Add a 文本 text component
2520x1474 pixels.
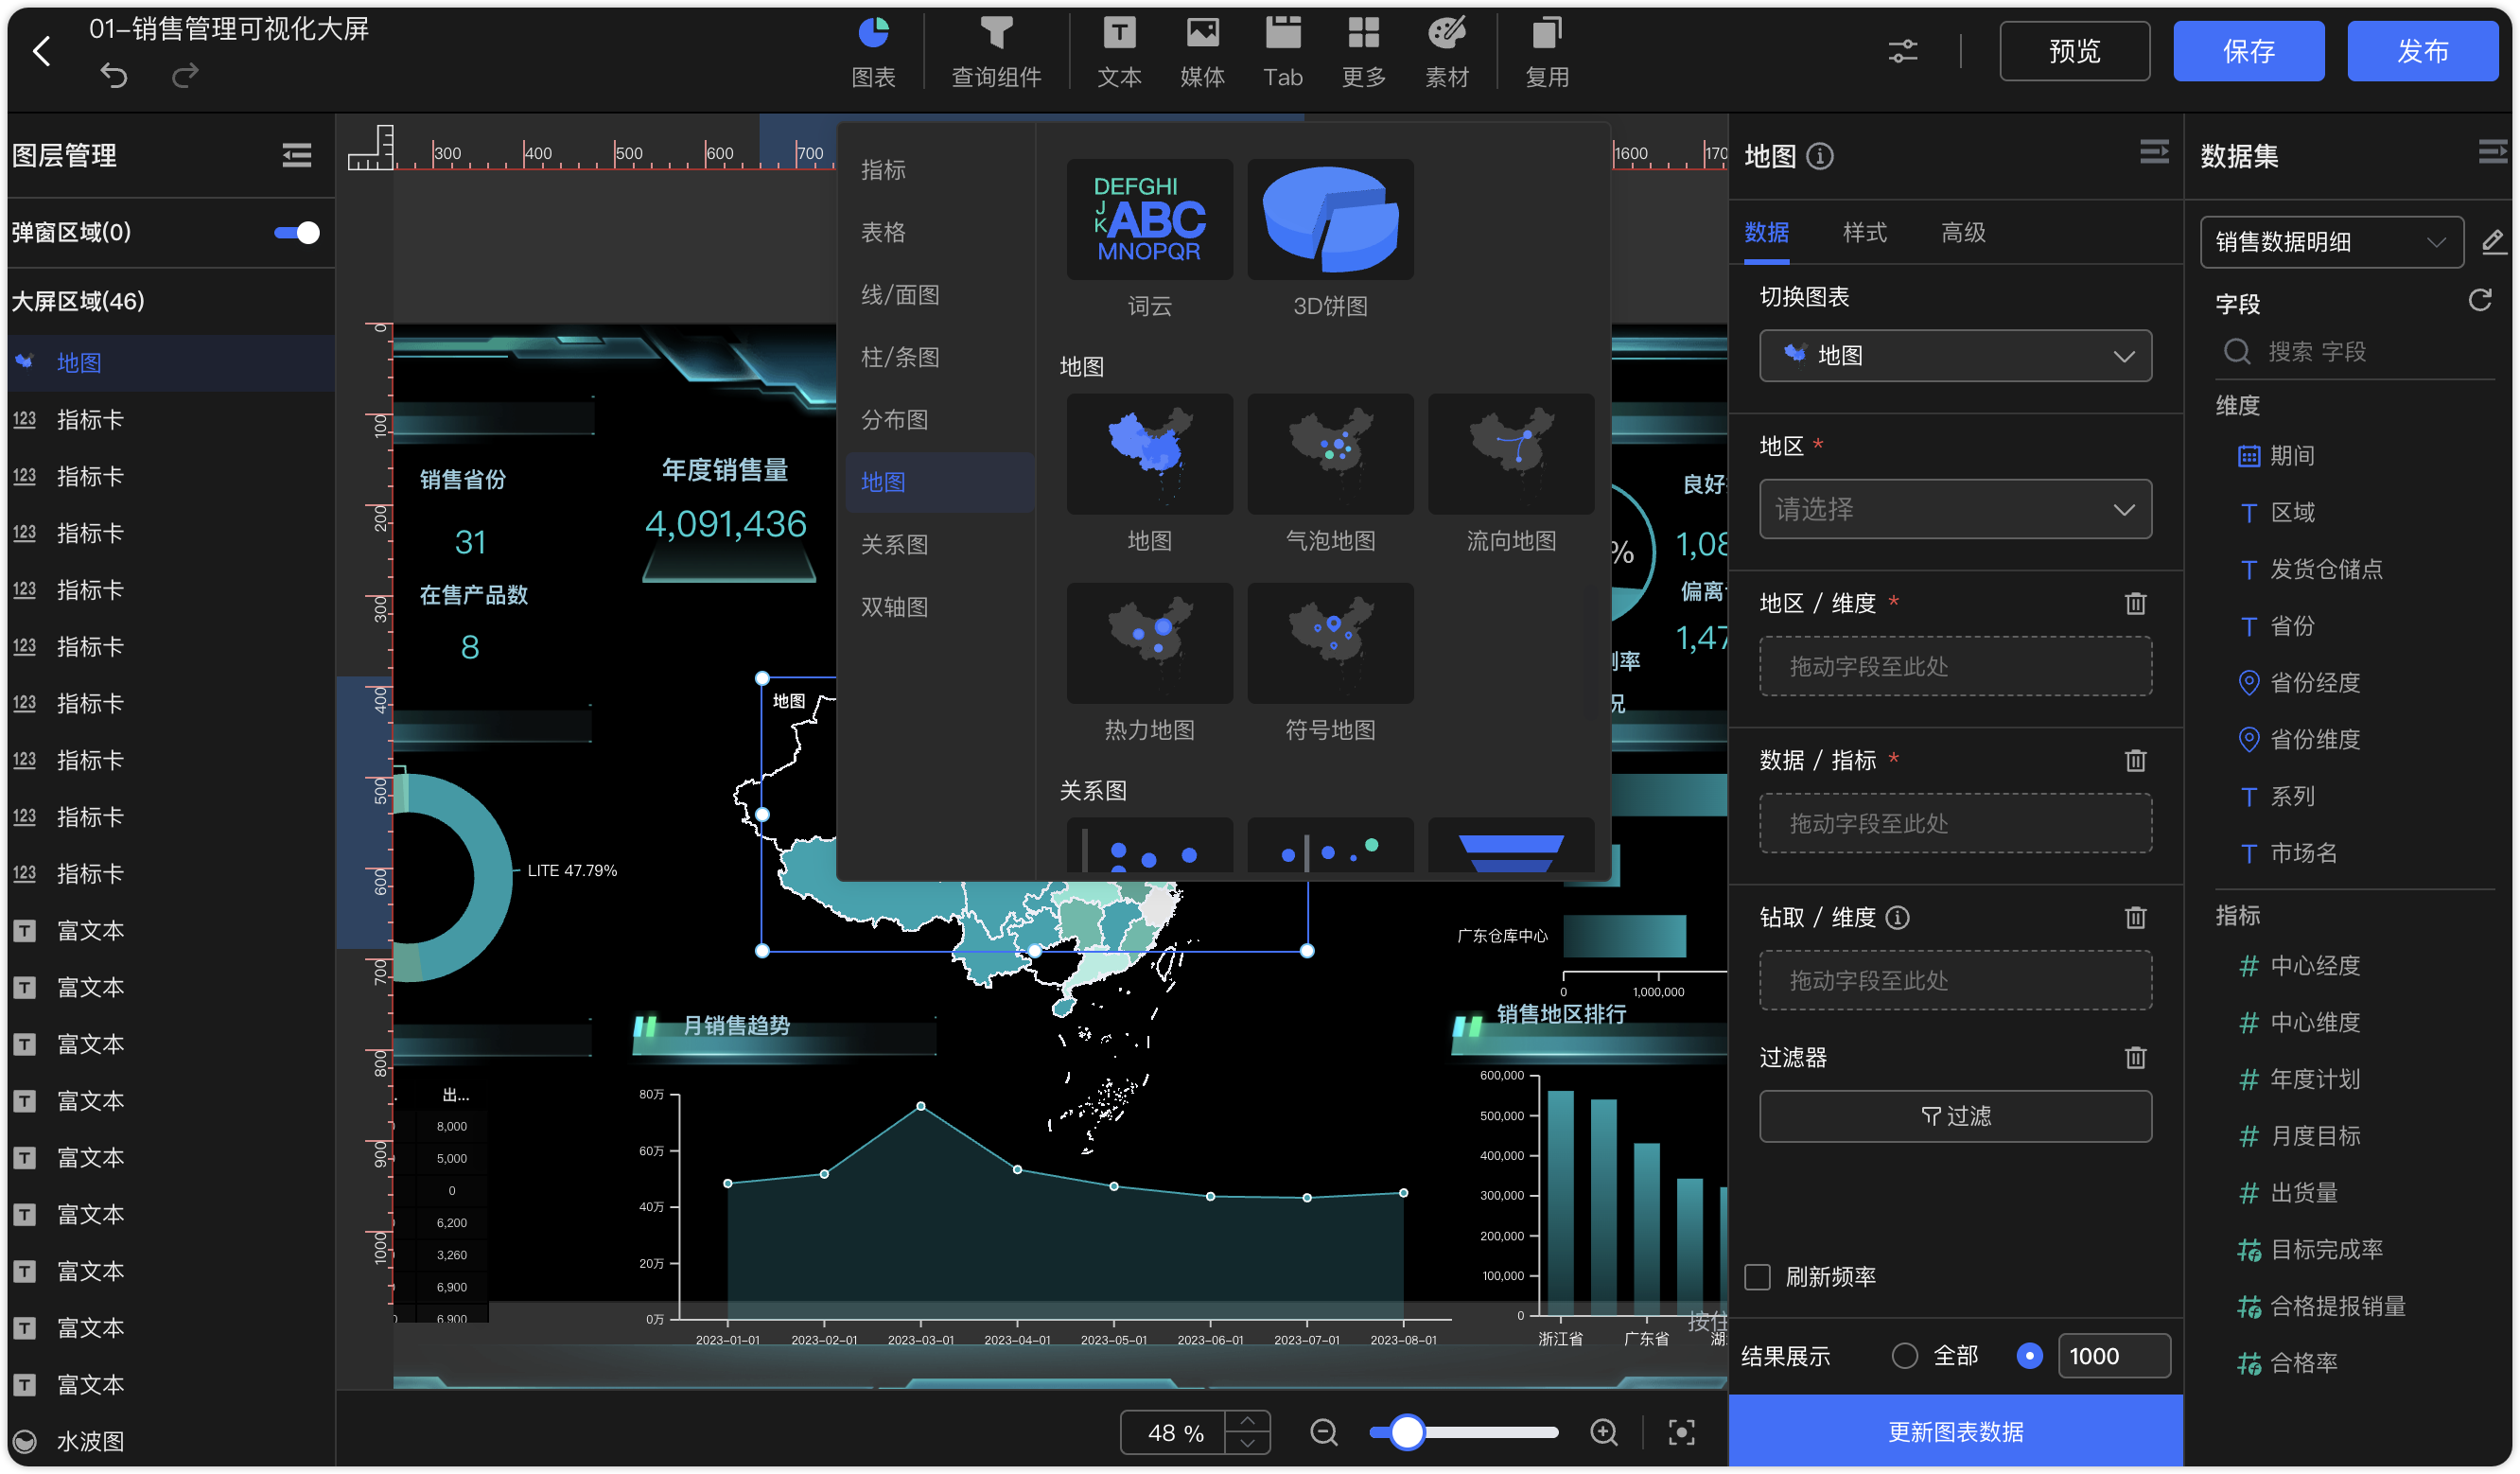tap(1119, 52)
